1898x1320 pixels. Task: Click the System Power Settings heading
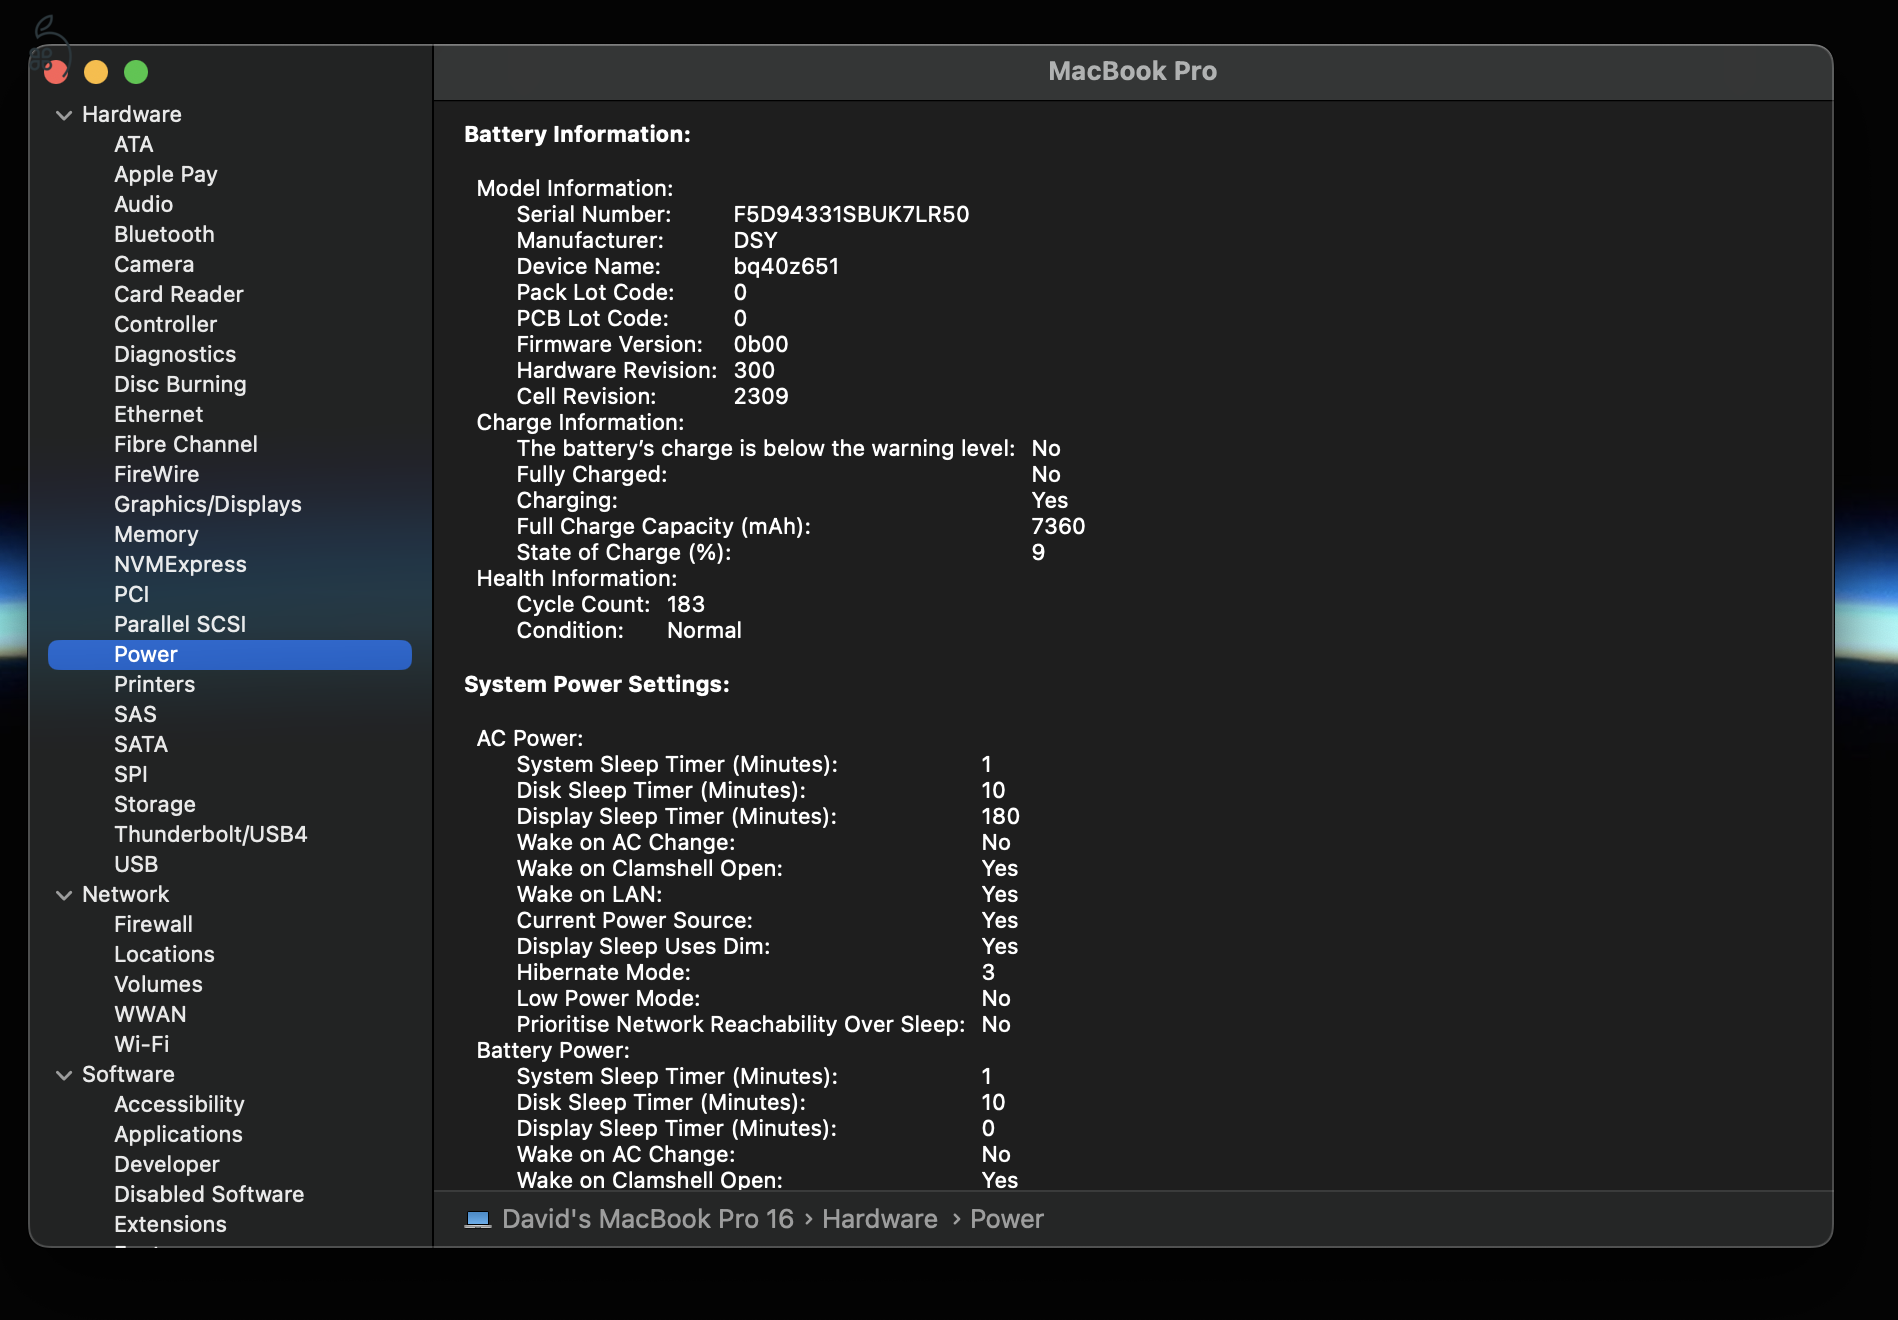click(x=596, y=684)
